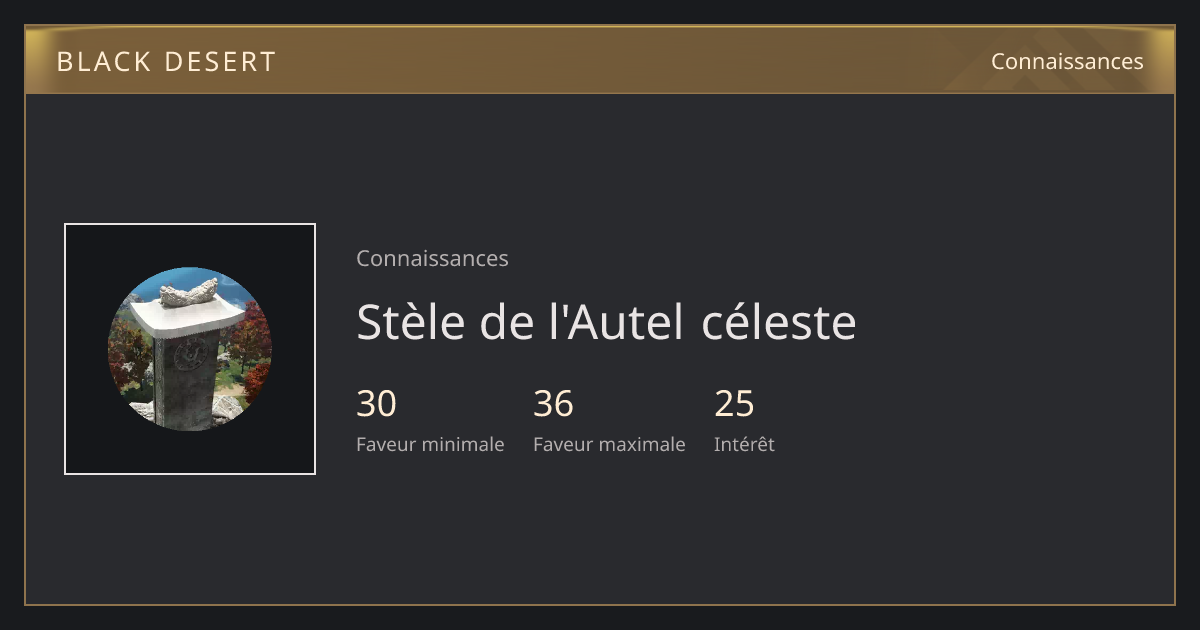This screenshot has height=630, width=1200.
Task: Click the interest value 25
Action: (x=734, y=404)
